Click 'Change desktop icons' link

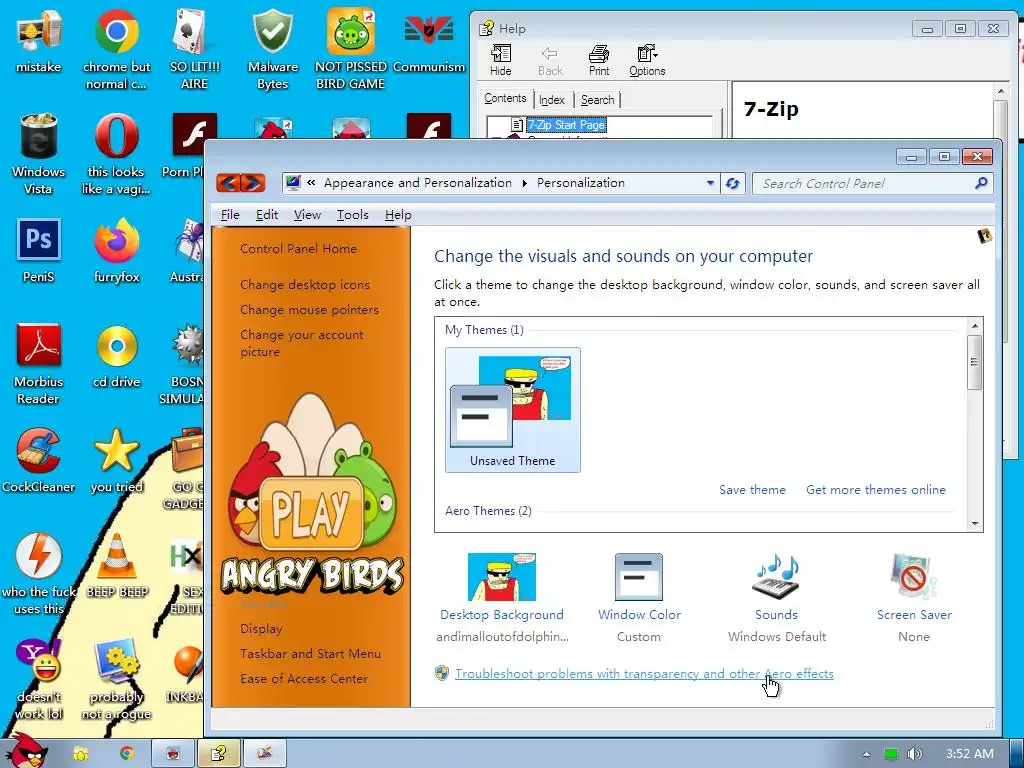tap(305, 285)
